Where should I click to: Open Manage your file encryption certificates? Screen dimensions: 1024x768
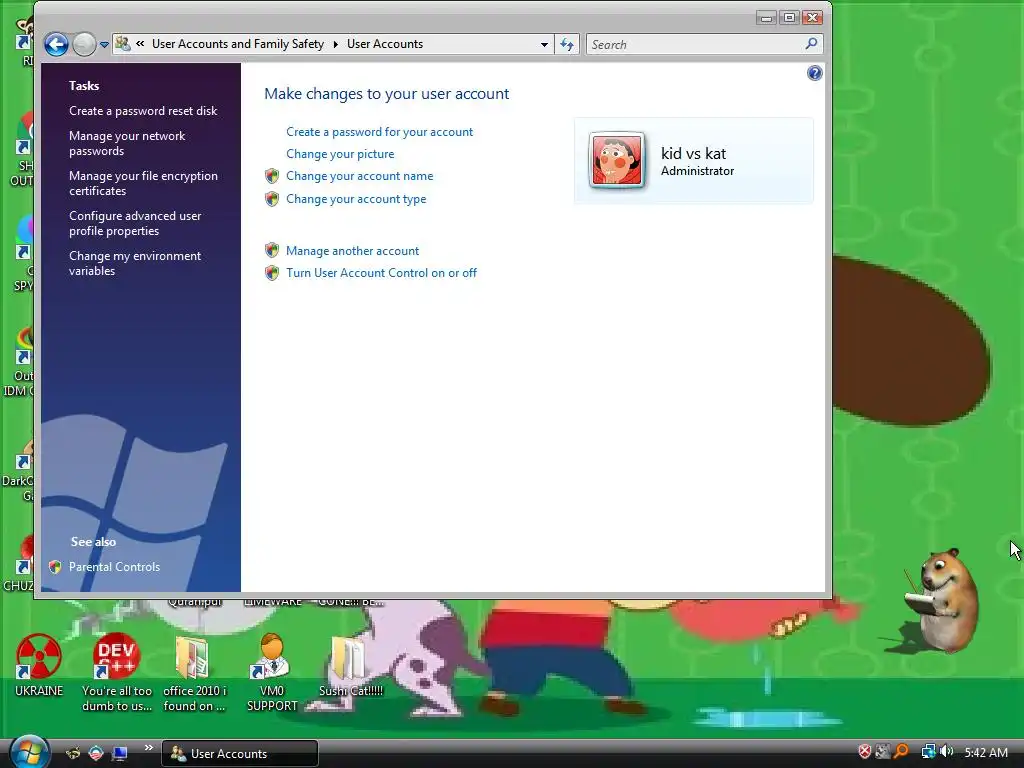144,183
